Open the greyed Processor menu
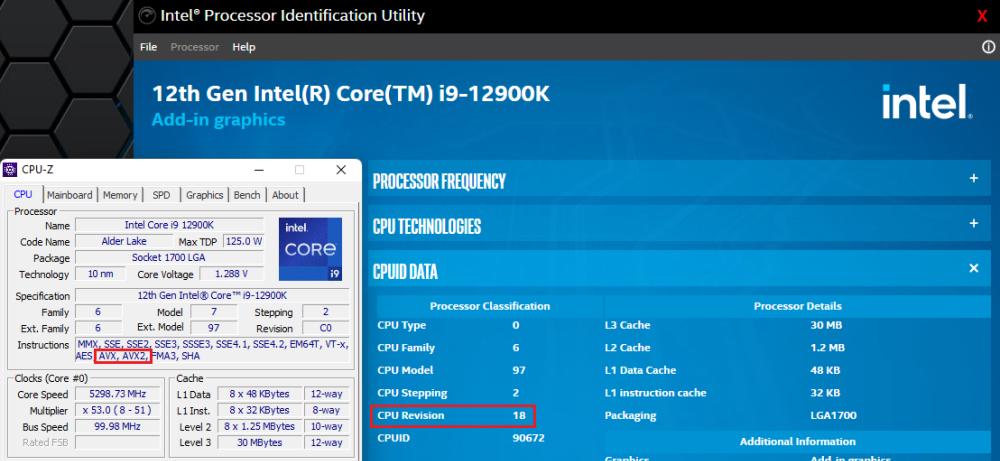 point(195,47)
